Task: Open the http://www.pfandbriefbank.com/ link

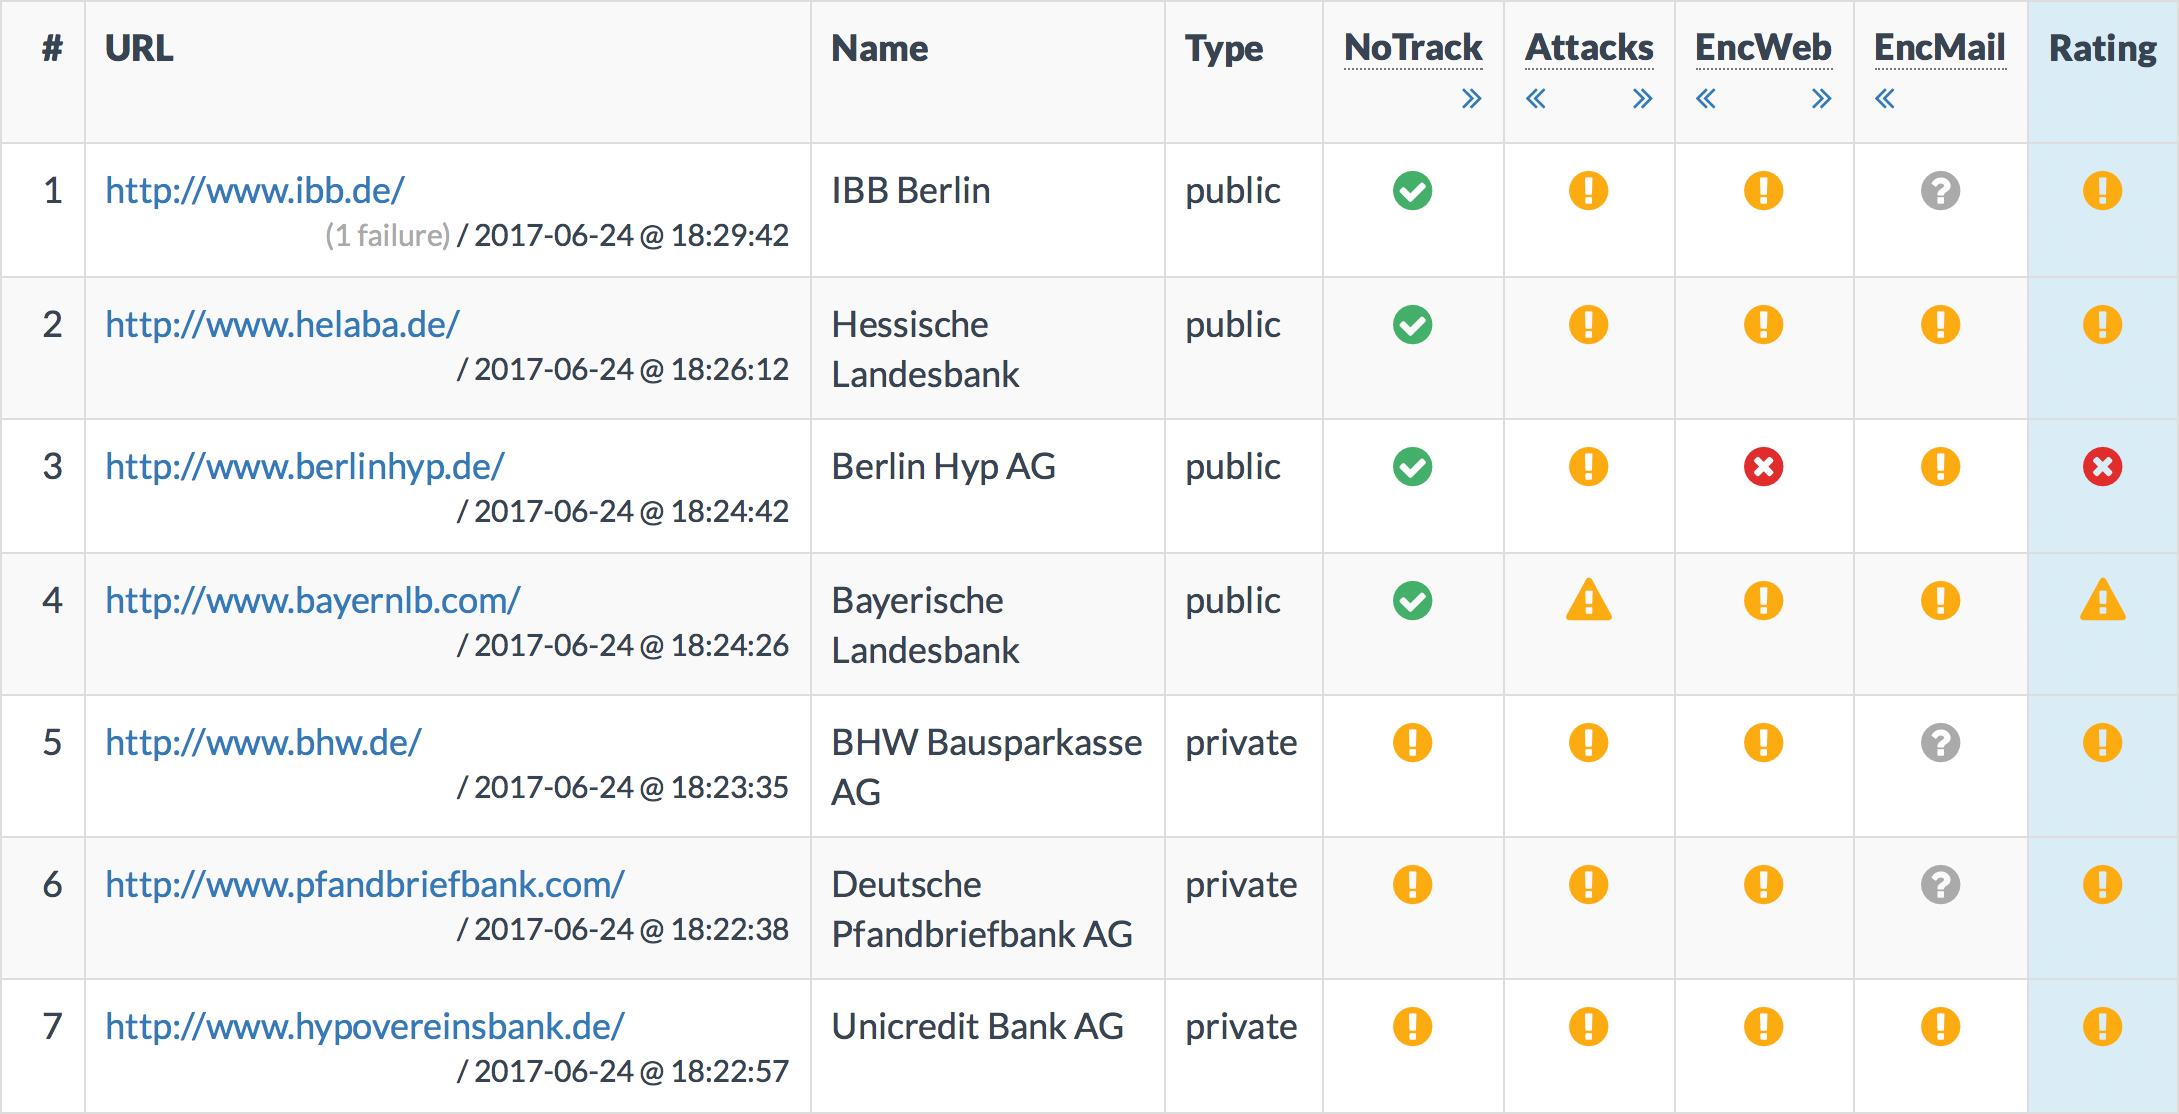Action: coord(365,885)
